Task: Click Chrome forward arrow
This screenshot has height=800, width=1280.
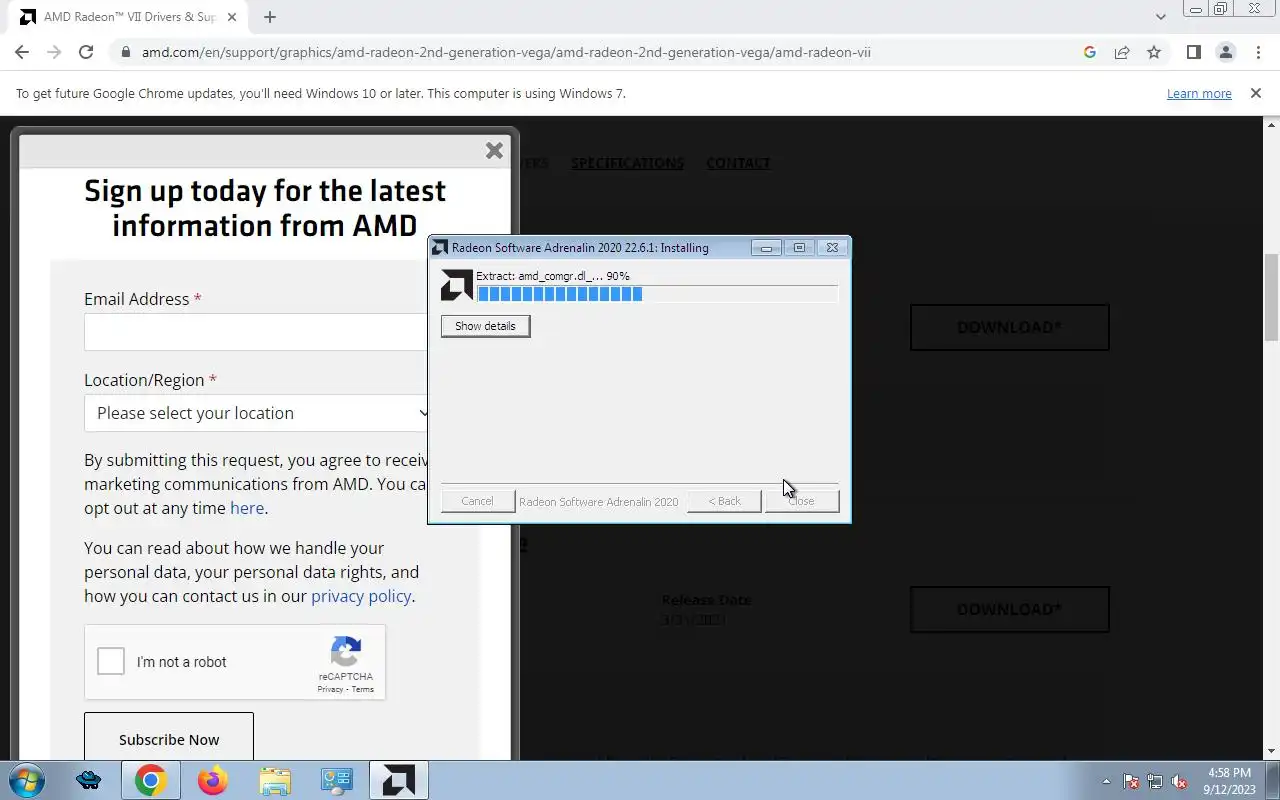Action: click(x=54, y=52)
